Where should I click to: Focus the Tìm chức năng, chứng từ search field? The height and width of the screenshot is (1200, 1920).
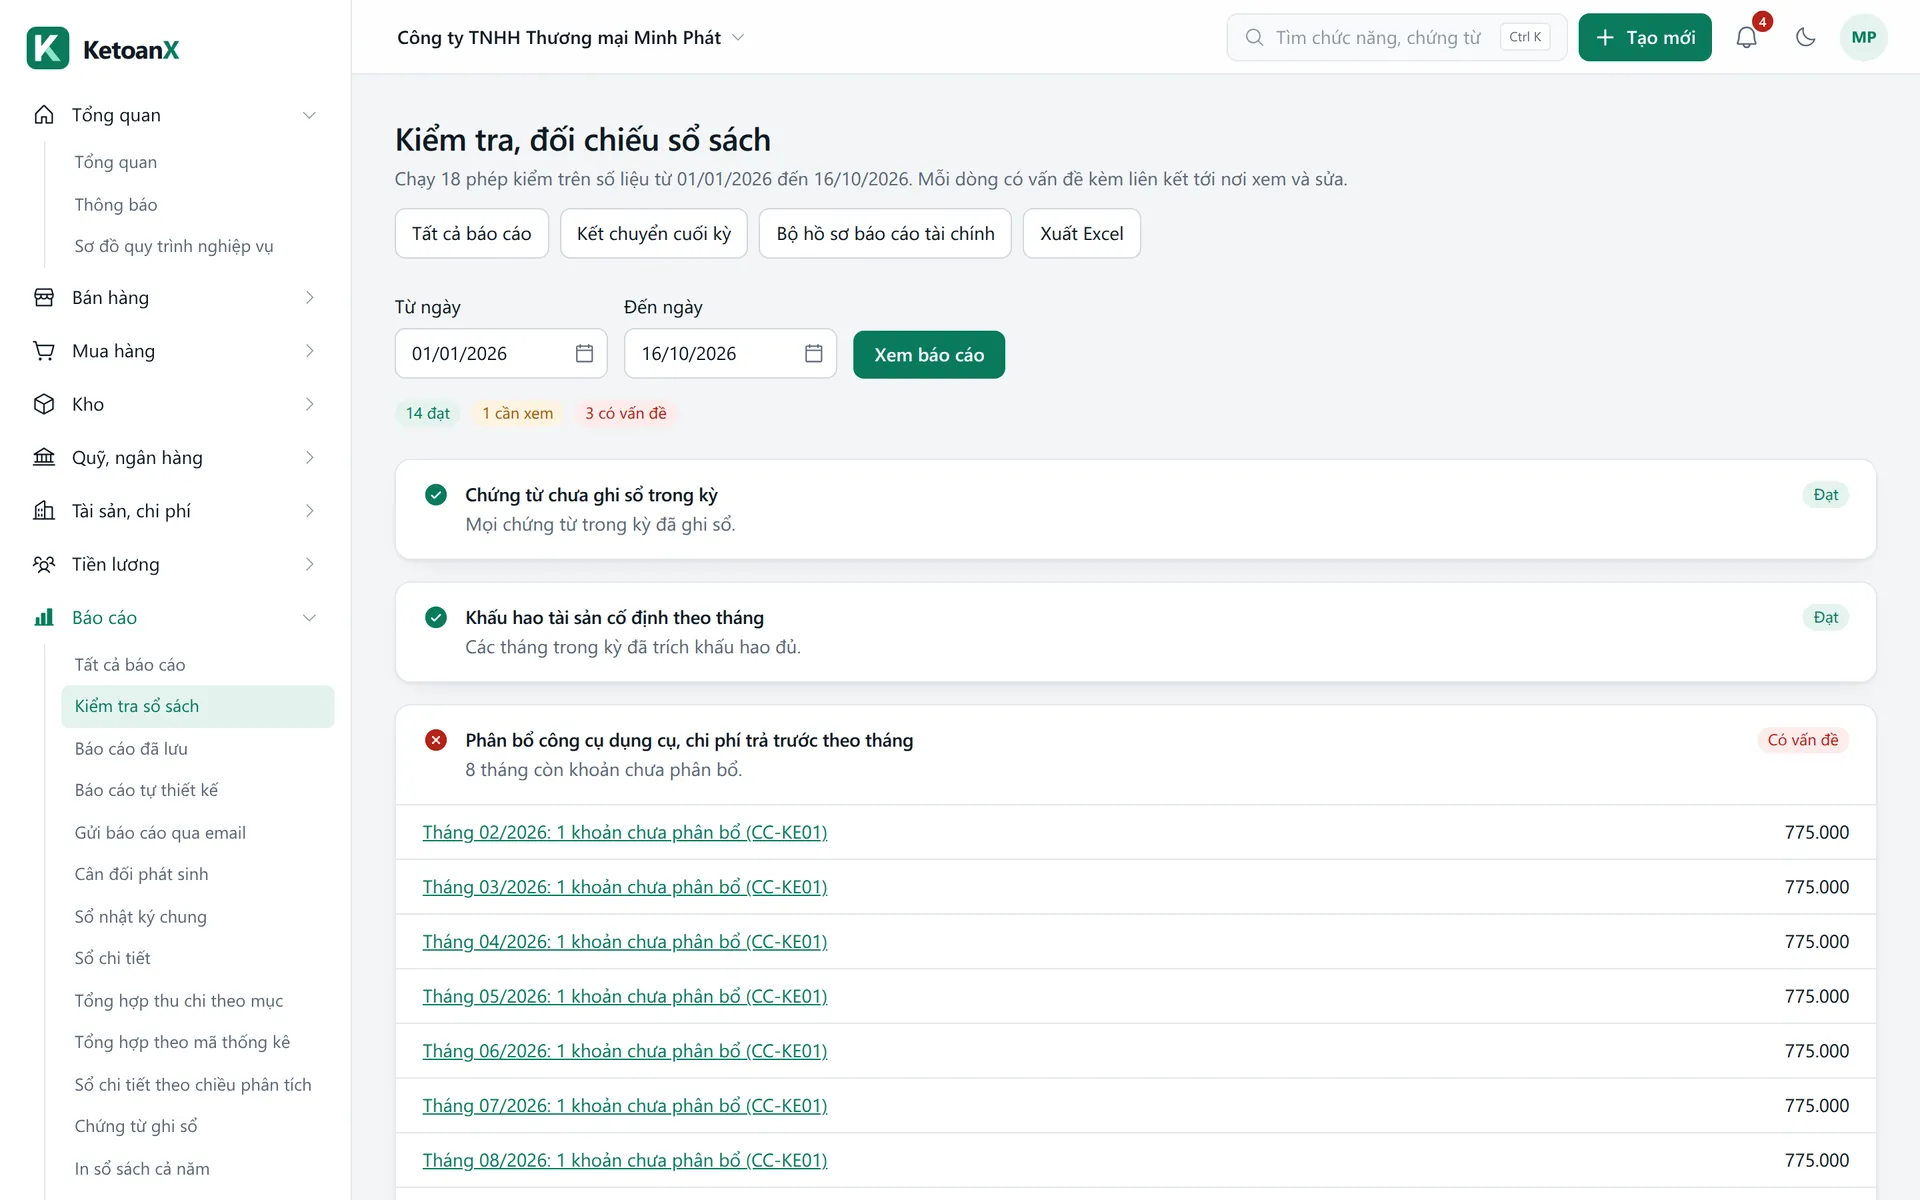click(1396, 38)
